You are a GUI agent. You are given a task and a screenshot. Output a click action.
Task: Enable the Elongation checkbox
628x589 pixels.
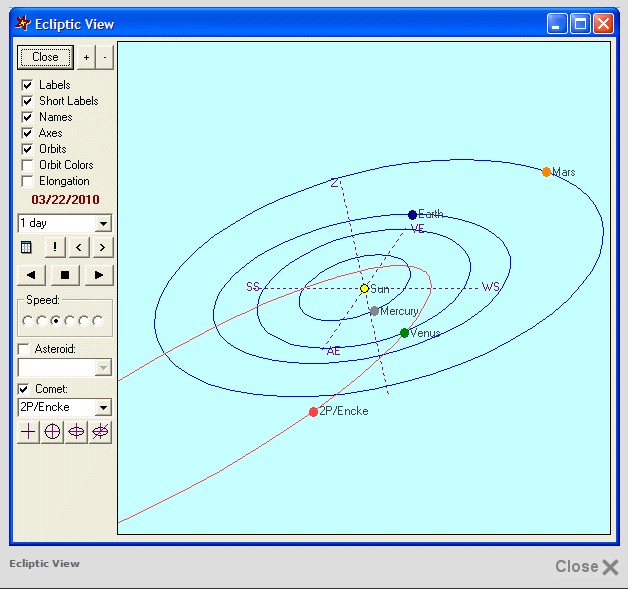coord(27,181)
